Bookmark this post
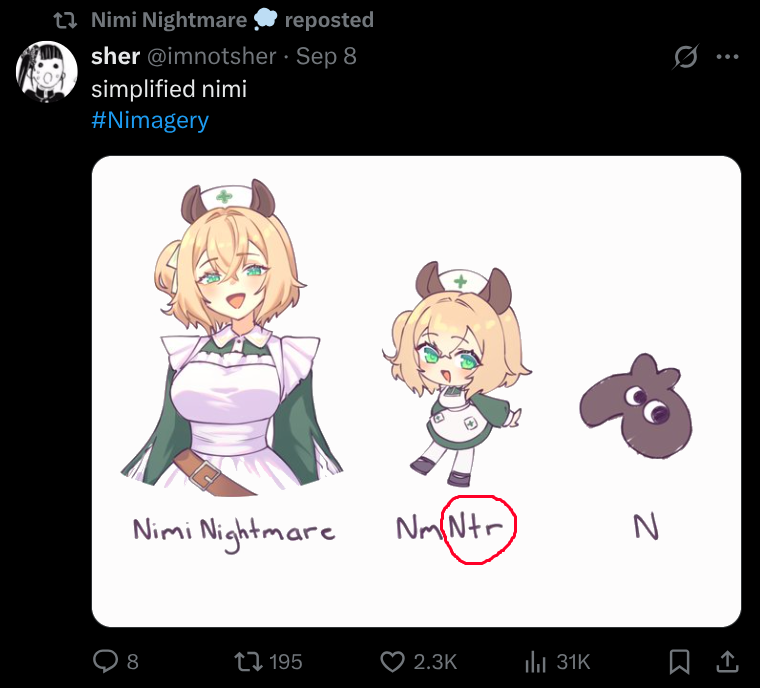Image resolution: width=760 pixels, height=688 pixels. tap(679, 661)
